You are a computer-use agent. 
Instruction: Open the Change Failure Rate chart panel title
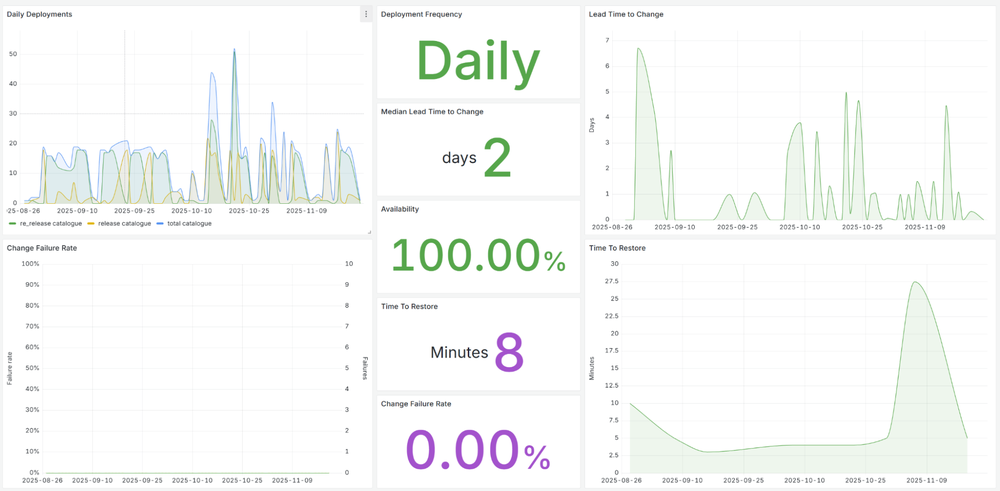42,248
